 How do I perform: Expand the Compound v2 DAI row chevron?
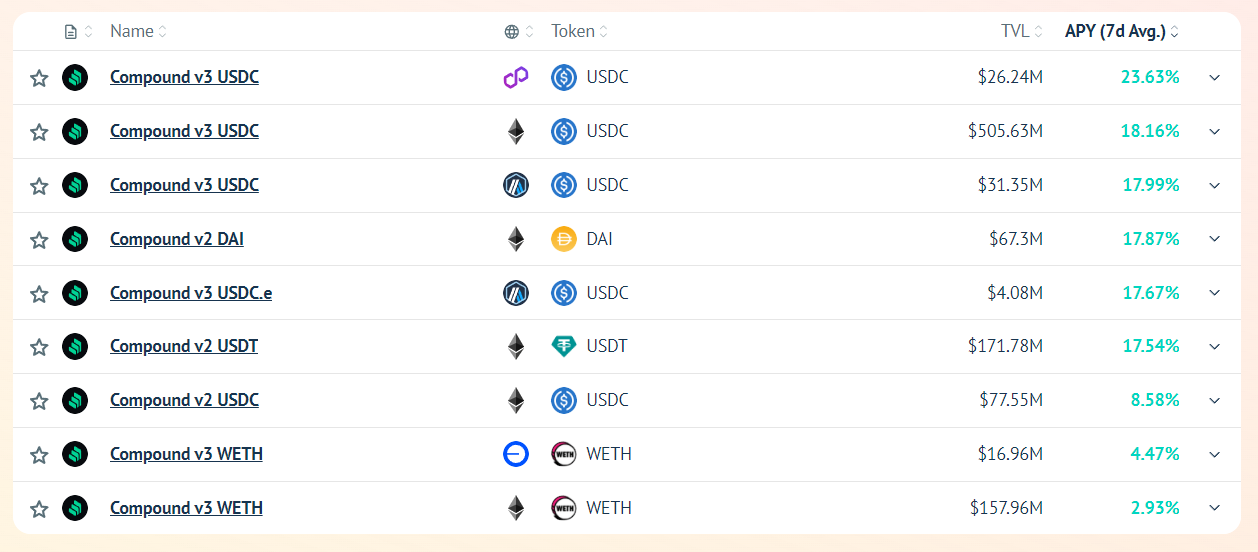pyautogui.click(x=1215, y=239)
